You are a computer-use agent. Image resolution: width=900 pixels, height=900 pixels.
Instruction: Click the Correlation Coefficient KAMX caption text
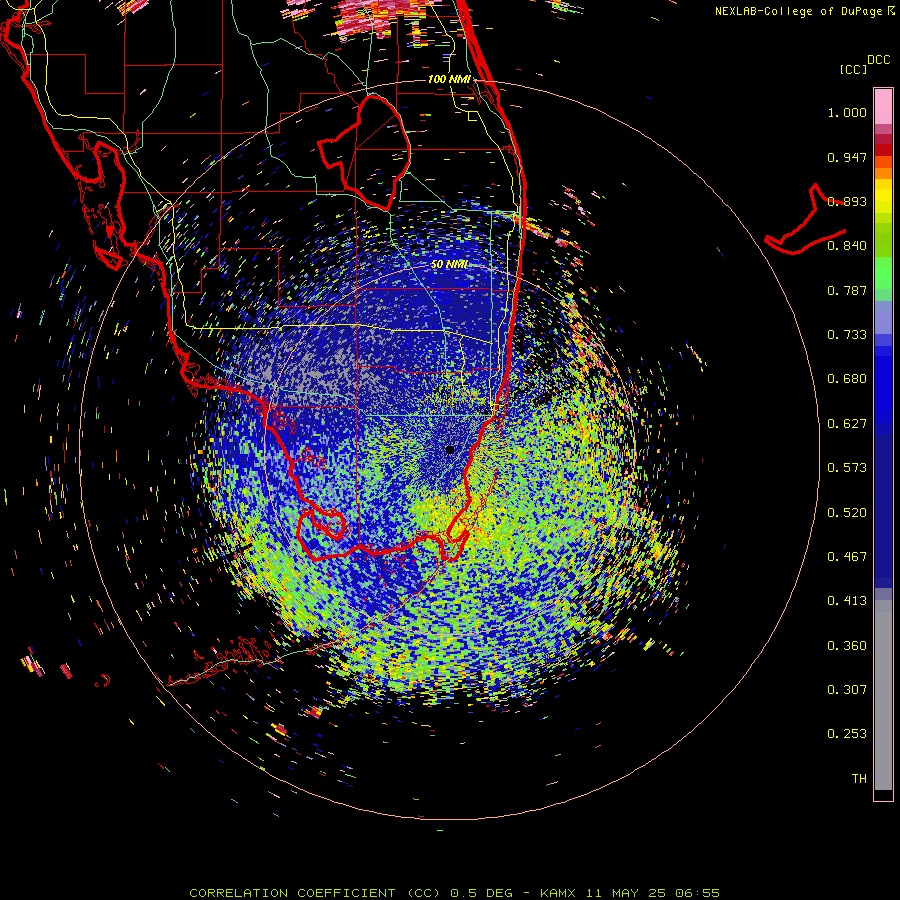pyautogui.click(x=454, y=893)
